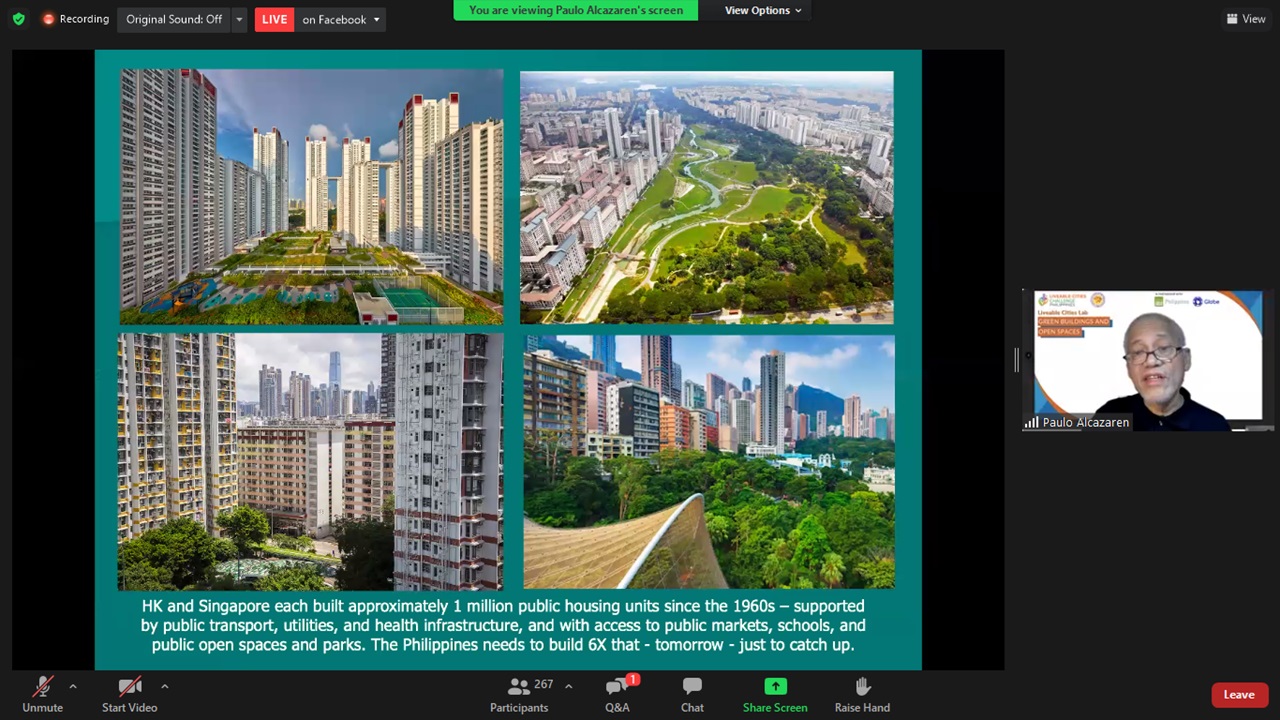
Task: Open the Q&A panel
Action: click(617, 694)
